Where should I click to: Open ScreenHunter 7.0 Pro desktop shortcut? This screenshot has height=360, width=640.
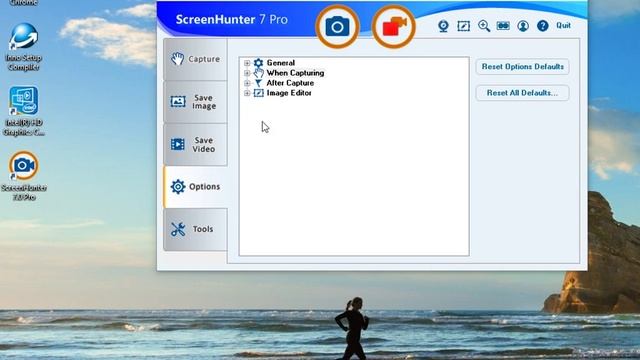[x=24, y=176]
